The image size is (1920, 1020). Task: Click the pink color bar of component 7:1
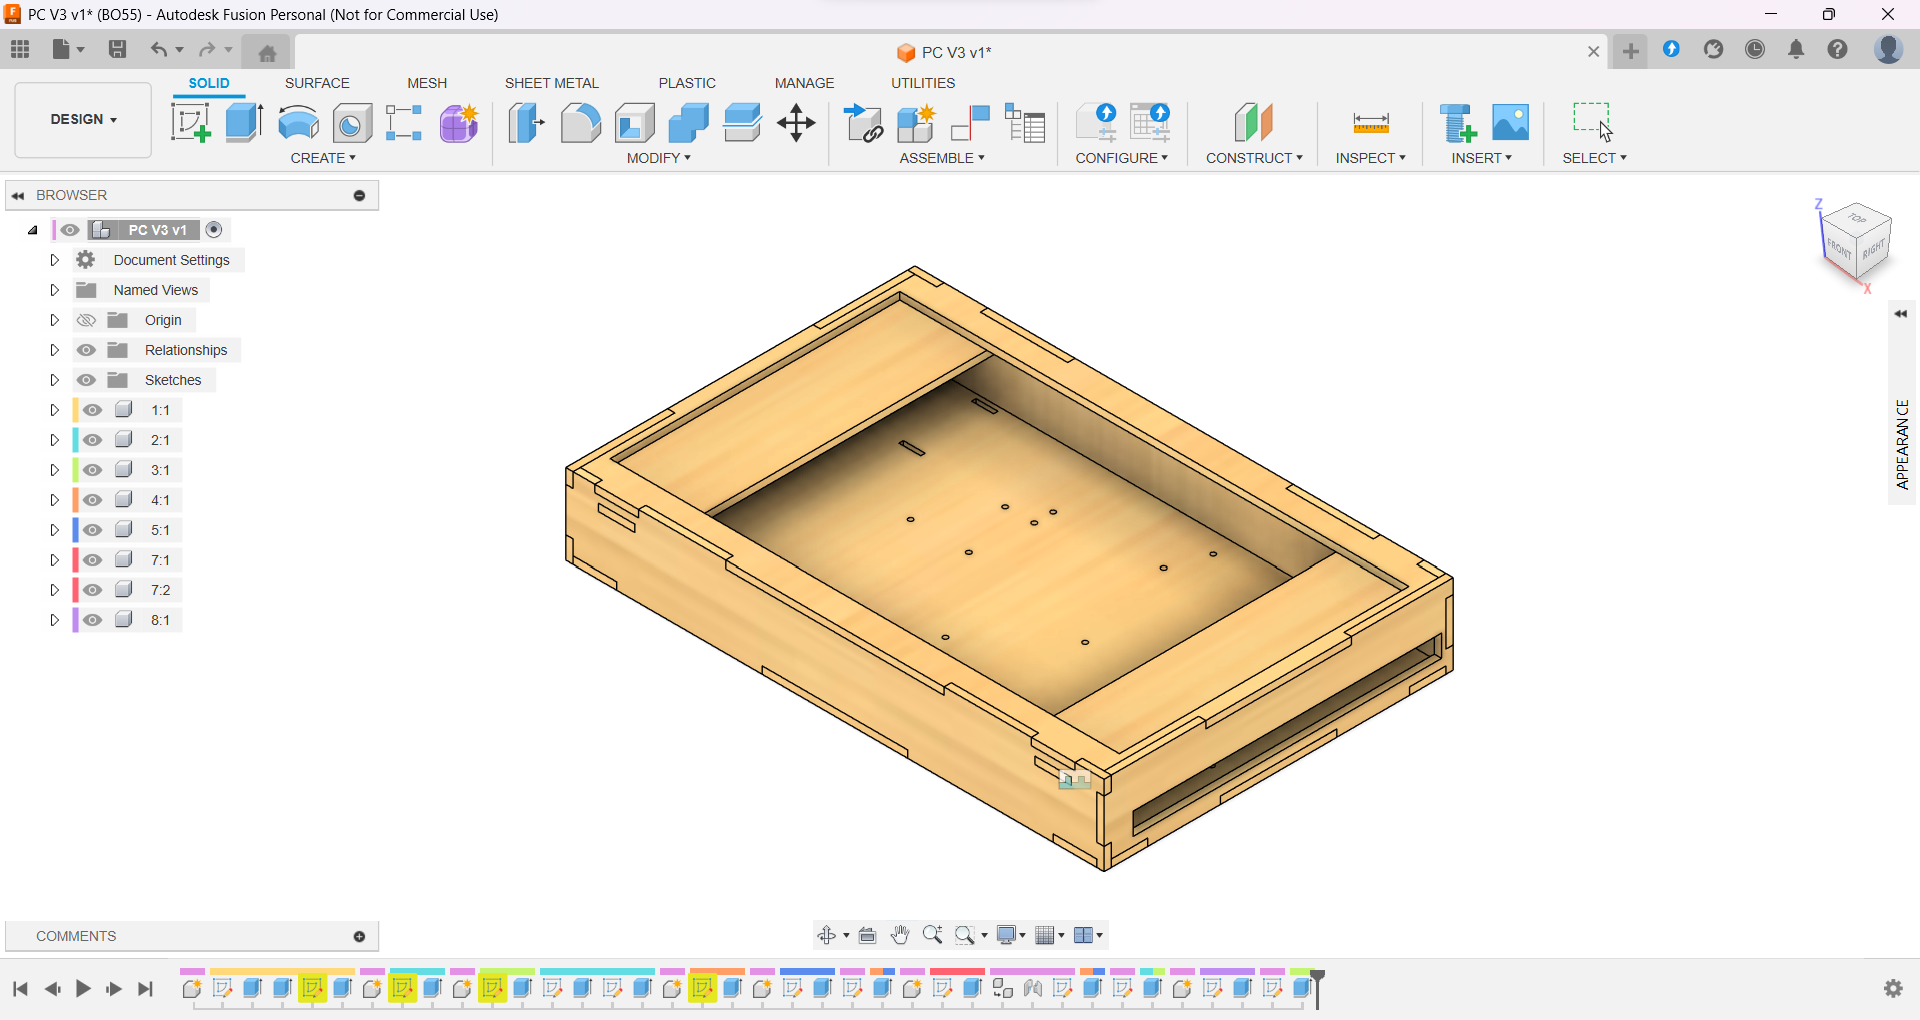coord(75,560)
